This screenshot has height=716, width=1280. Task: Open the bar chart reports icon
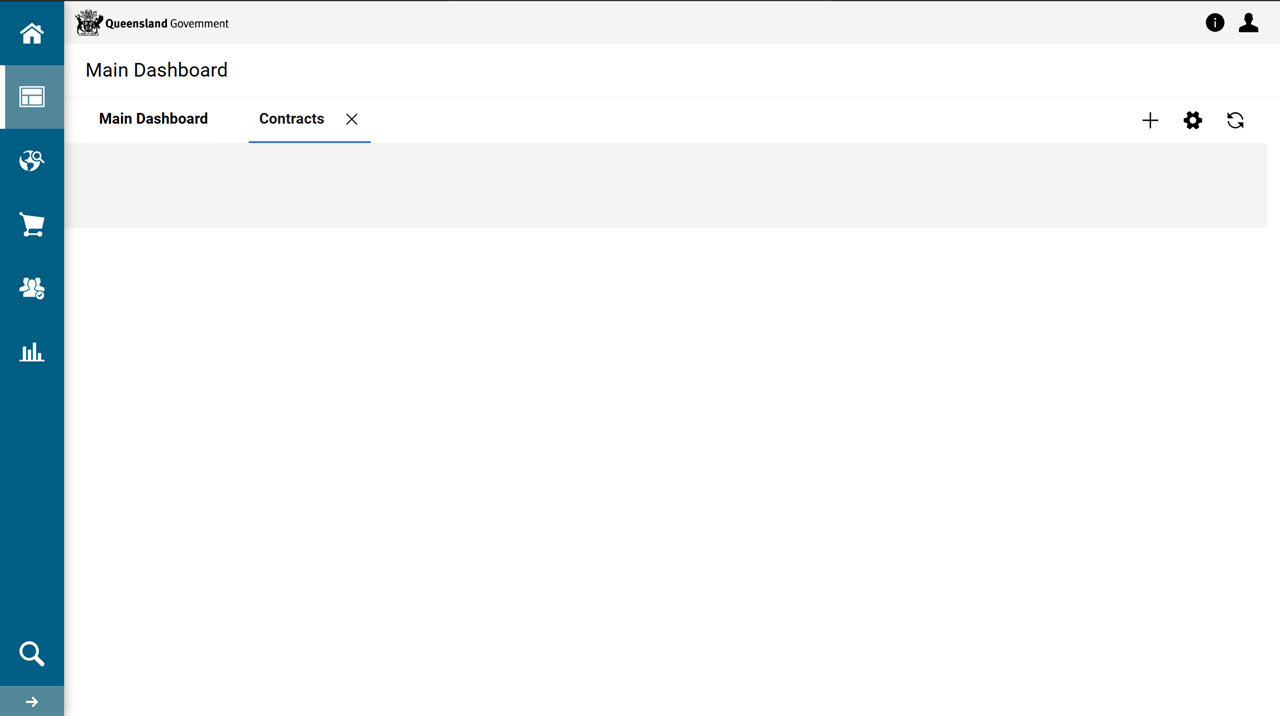(32, 352)
